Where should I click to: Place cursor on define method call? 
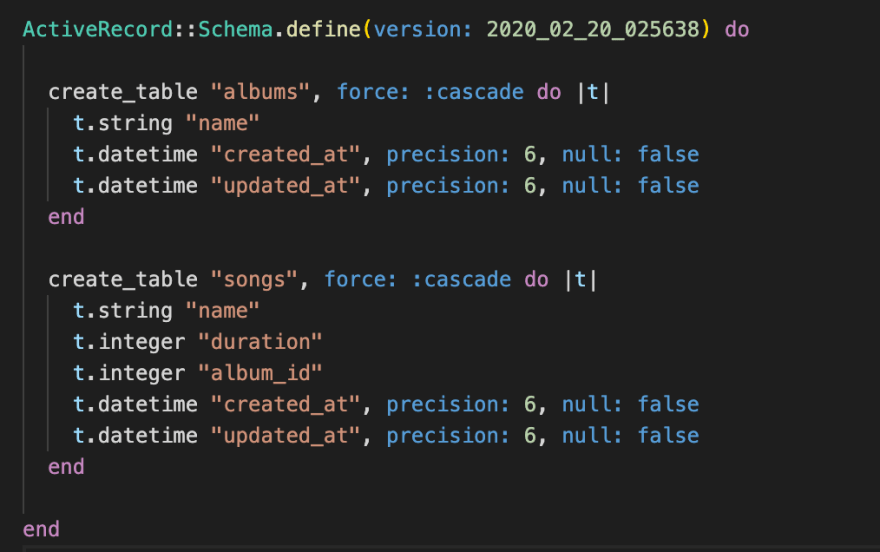(323, 29)
